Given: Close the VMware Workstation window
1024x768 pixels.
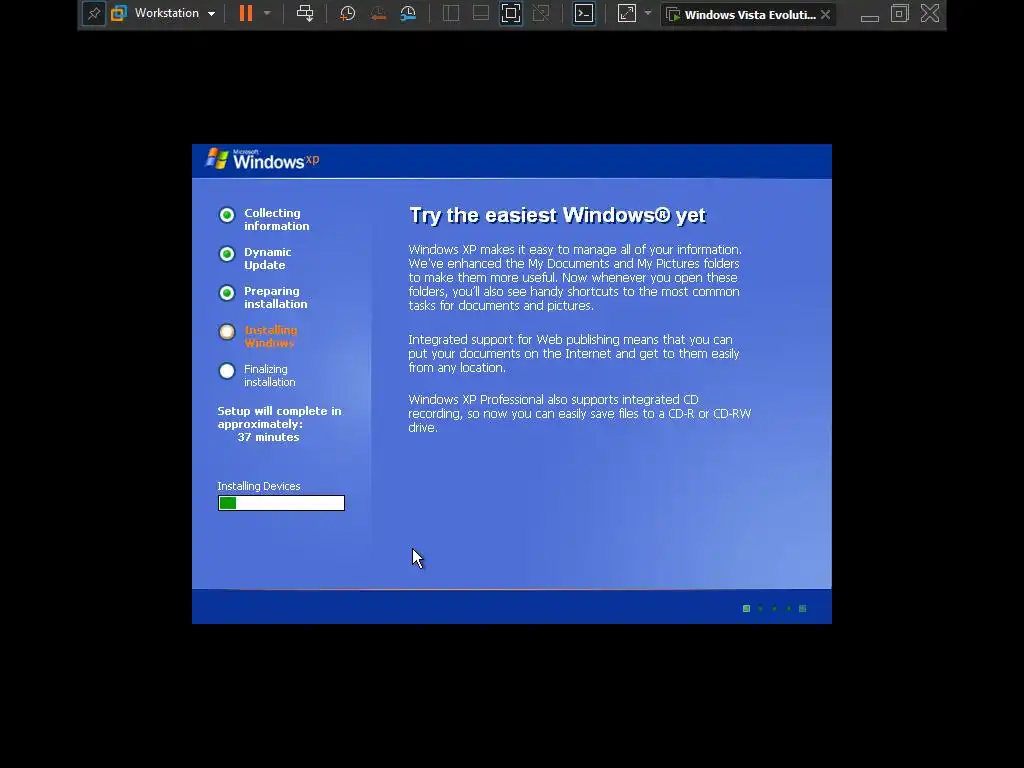Looking at the screenshot, I should pos(930,14).
